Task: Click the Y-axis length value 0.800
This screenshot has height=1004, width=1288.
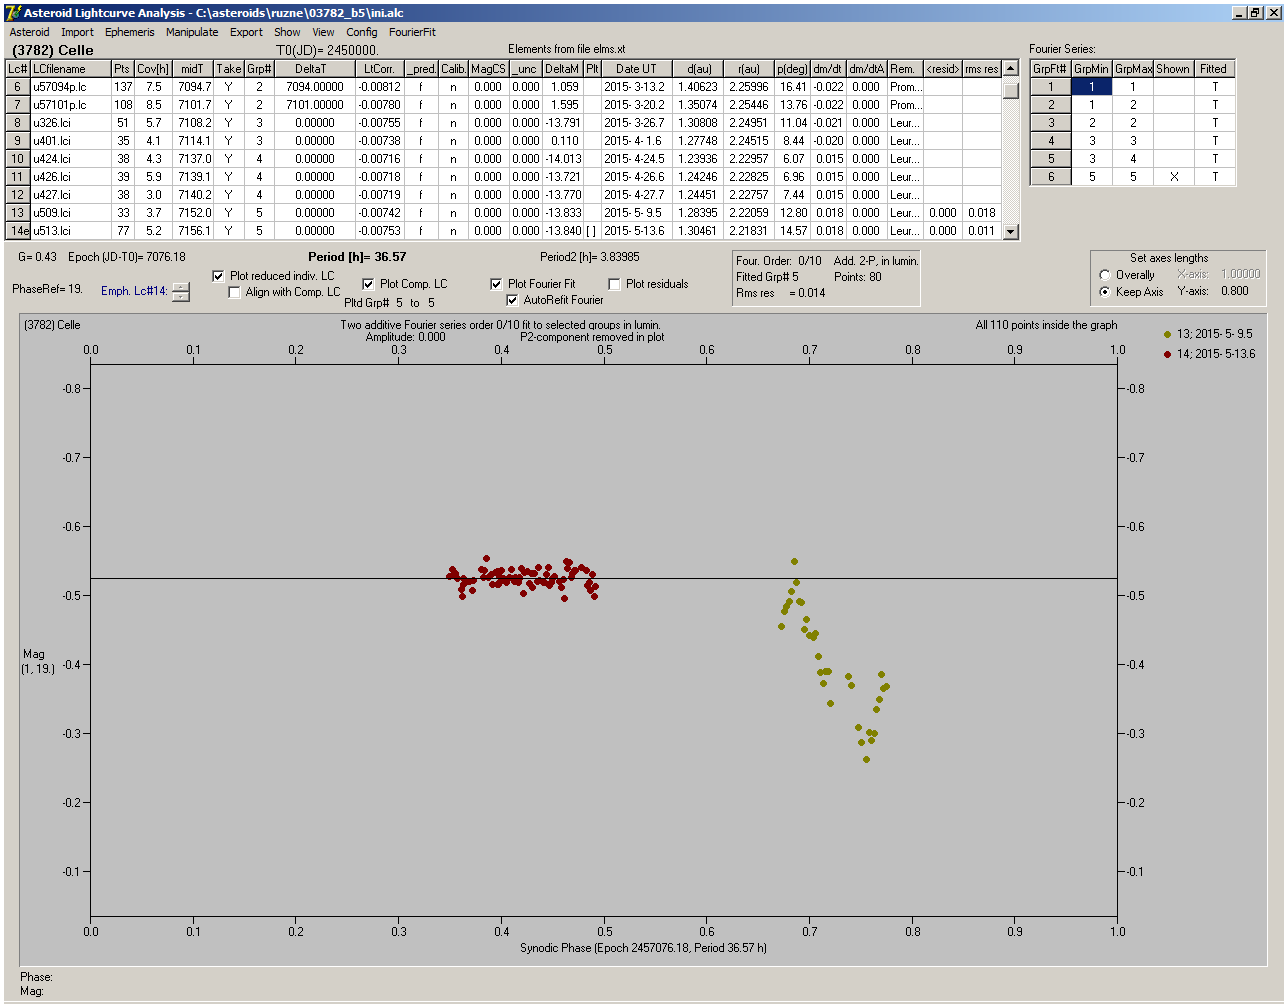Action: pos(1235,292)
